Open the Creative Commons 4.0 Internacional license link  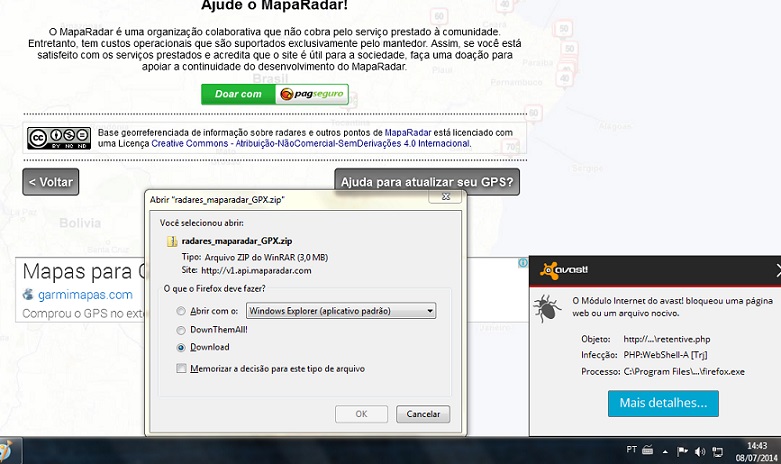pyautogui.click(x=310, y=143)
